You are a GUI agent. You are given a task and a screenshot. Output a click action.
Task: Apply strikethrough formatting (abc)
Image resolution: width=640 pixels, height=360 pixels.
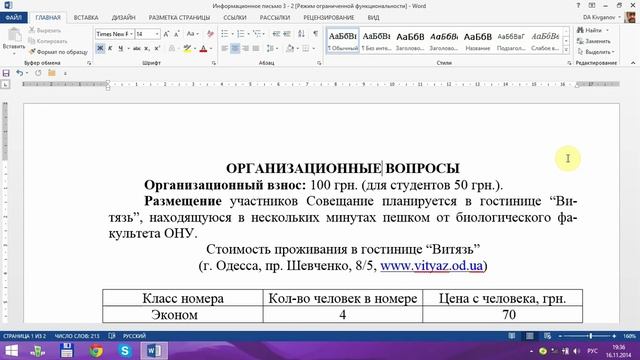pyautogui.click(x=137, y=49)
